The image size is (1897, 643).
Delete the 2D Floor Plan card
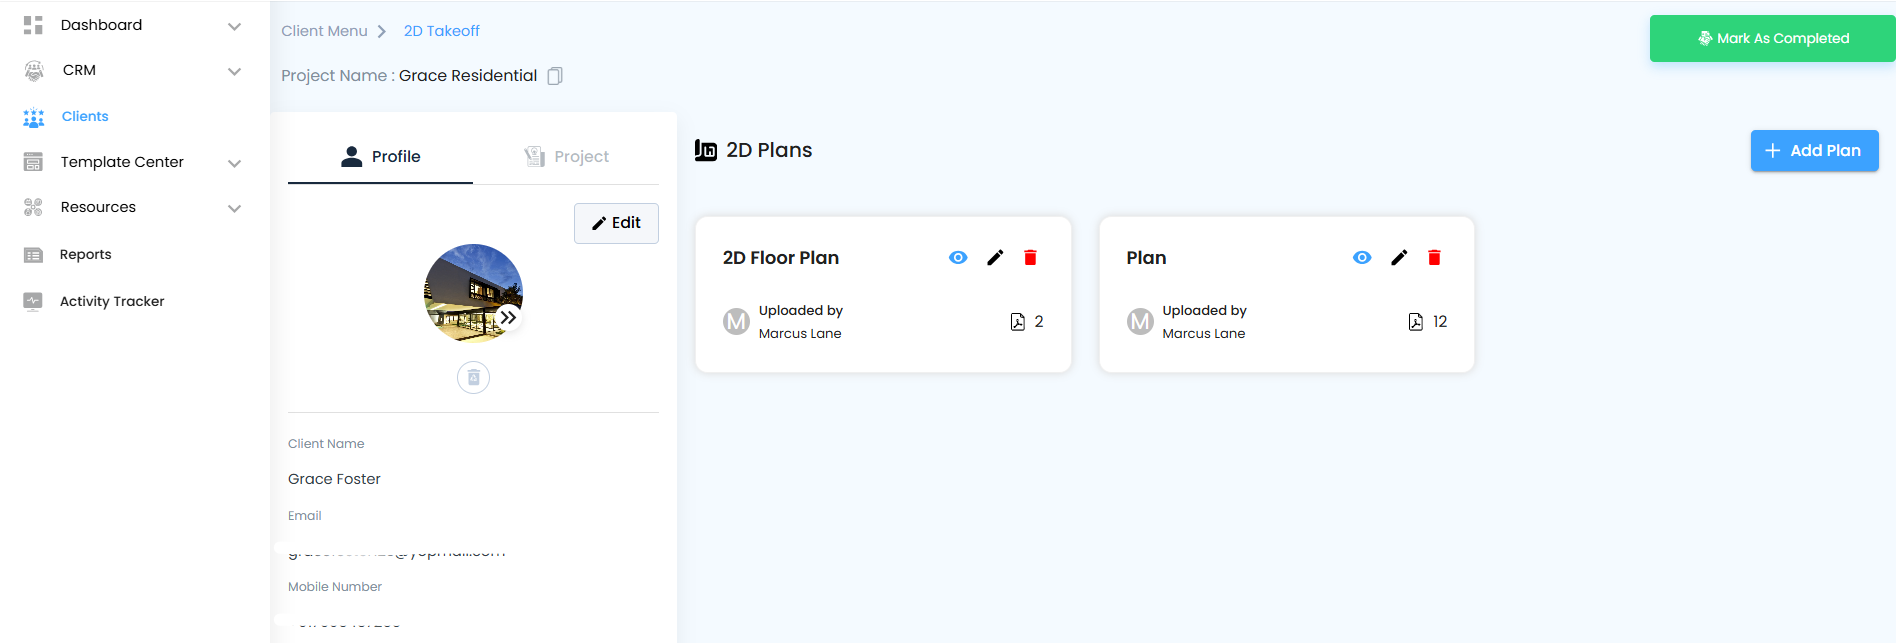pos(1030,258)
